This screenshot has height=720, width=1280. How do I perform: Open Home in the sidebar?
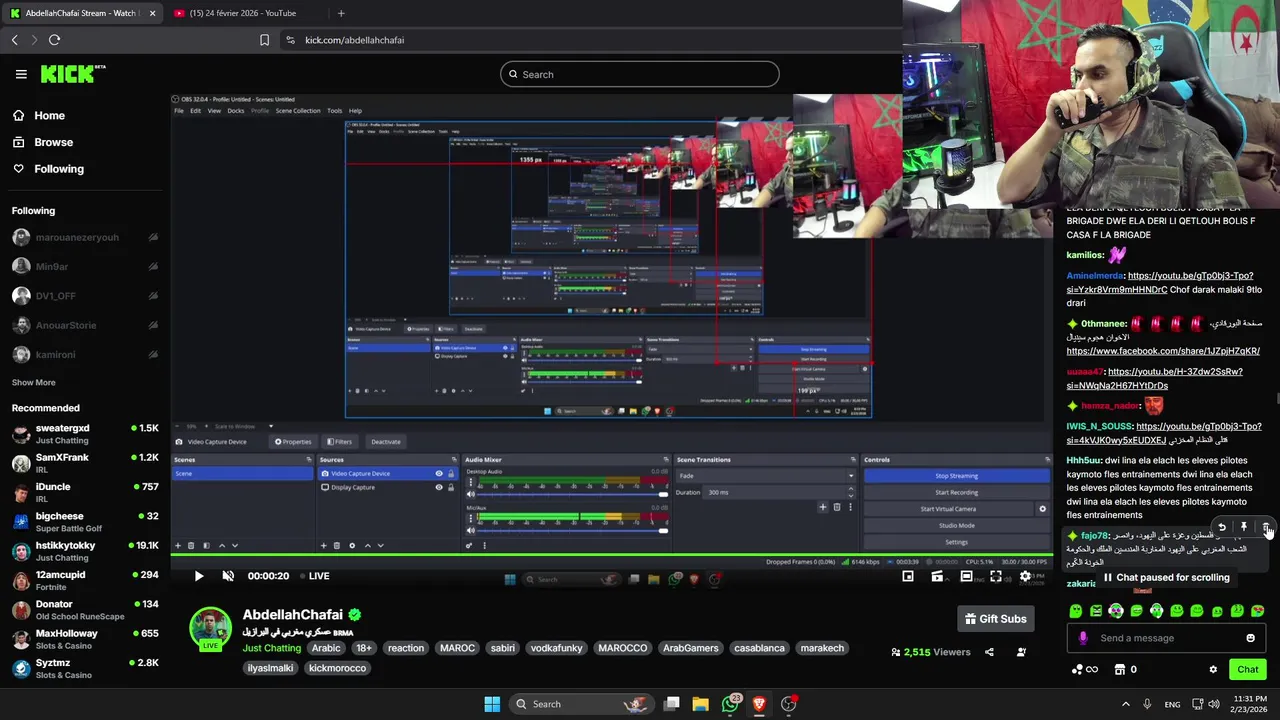point(49,115)
